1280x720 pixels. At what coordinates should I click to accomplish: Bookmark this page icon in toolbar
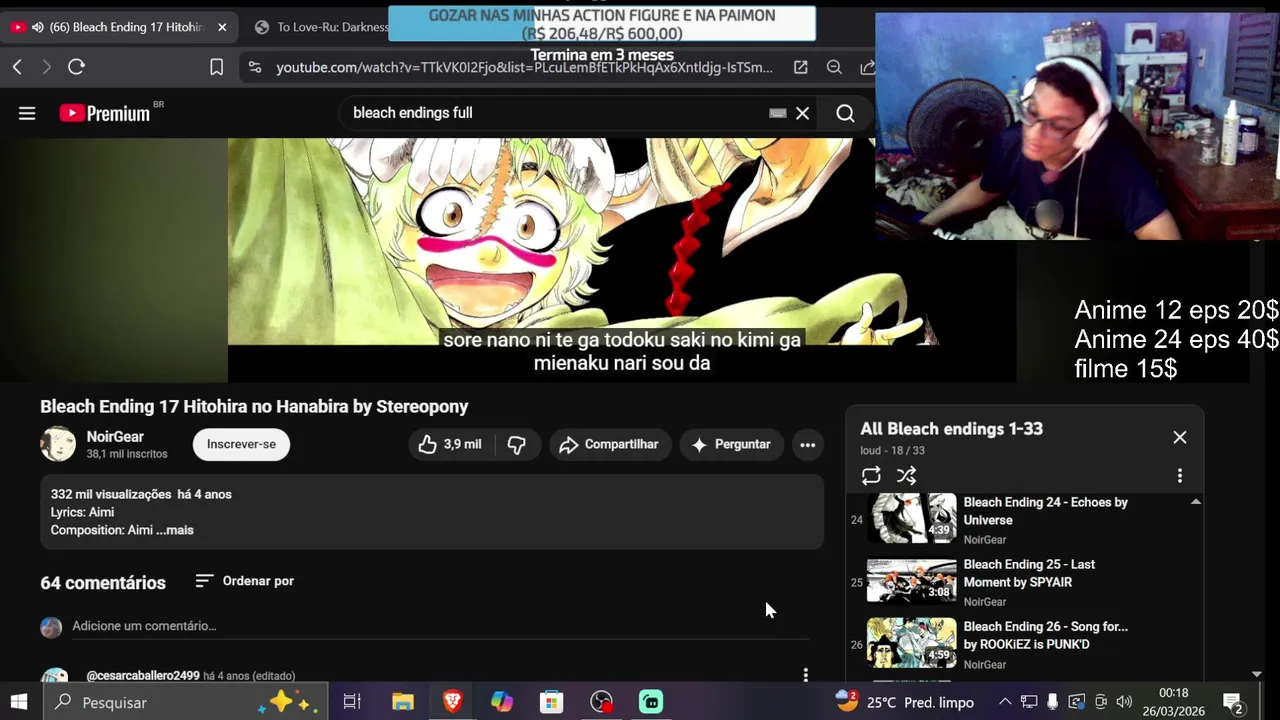click(216, 67)
